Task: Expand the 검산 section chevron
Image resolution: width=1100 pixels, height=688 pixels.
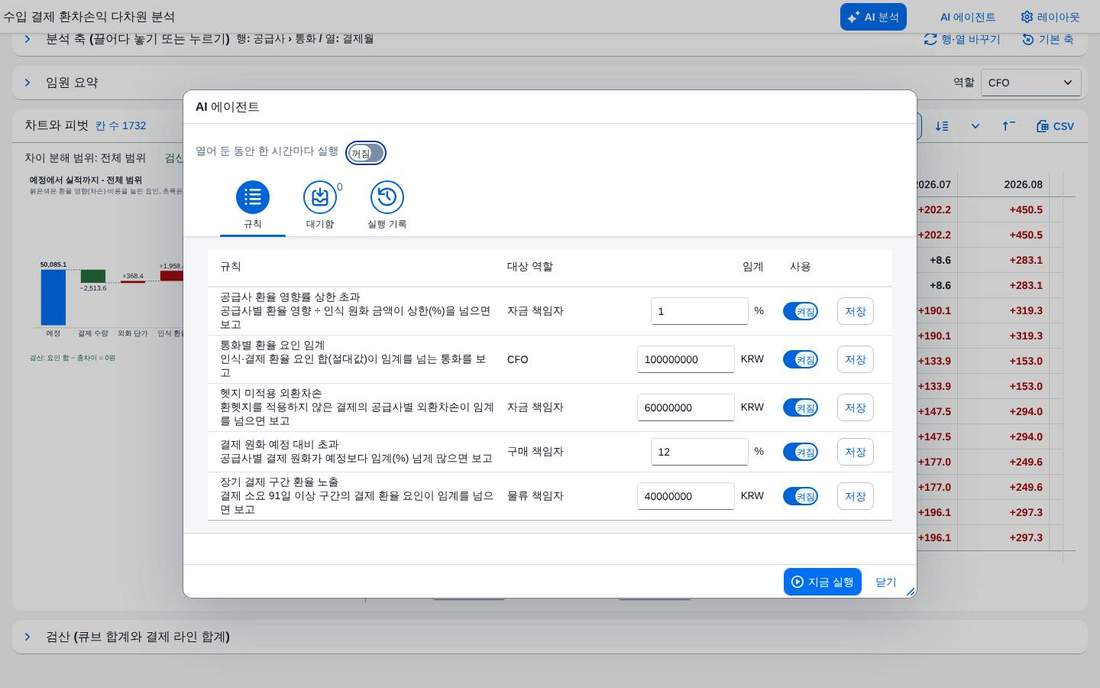Action: 27,637
